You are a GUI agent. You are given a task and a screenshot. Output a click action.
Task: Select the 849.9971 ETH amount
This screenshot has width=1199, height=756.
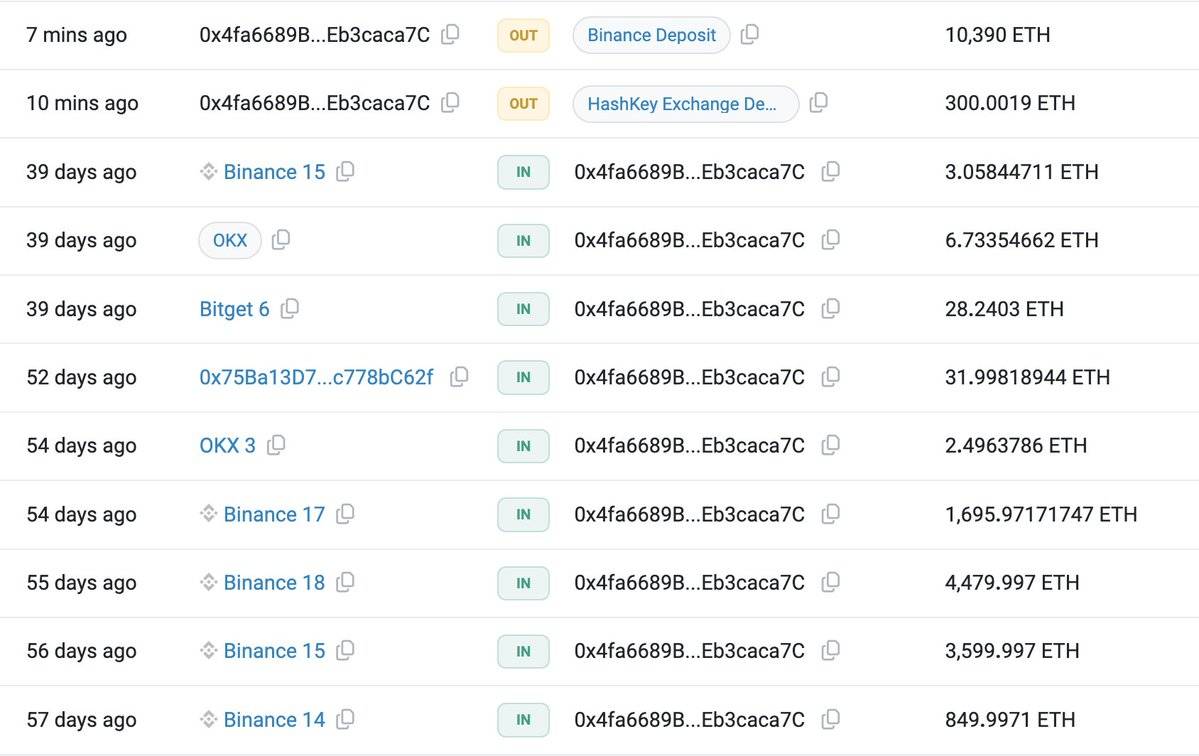pyautogui.click(x=1010, y=719)
